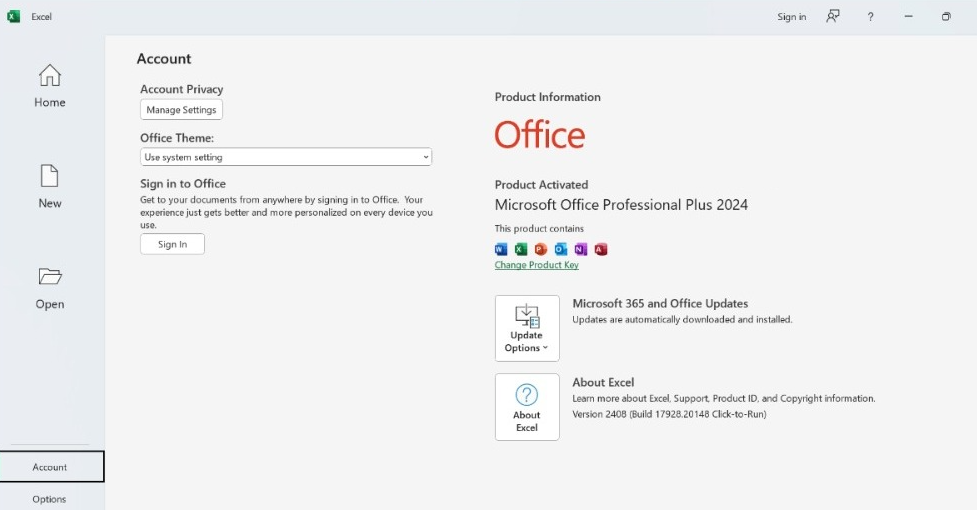Follow the Change Product Key link
This screenshot has height=510, width=977.
(x=536, y=265)
